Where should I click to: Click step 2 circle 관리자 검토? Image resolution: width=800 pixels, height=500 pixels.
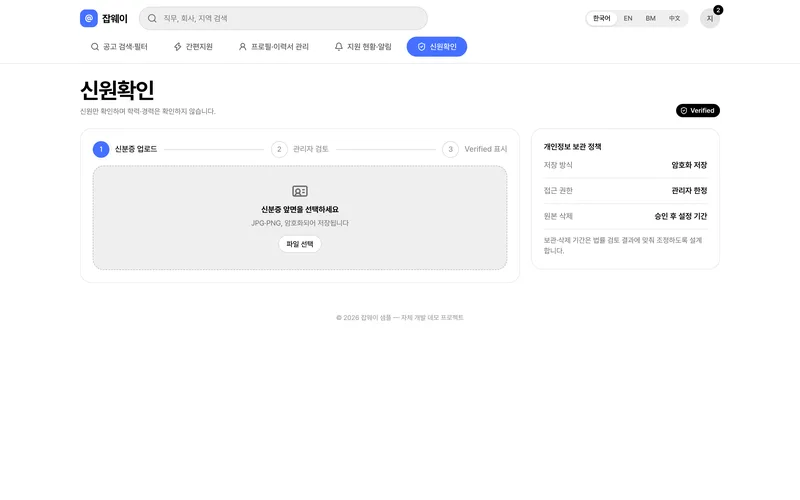coord(279,149)
